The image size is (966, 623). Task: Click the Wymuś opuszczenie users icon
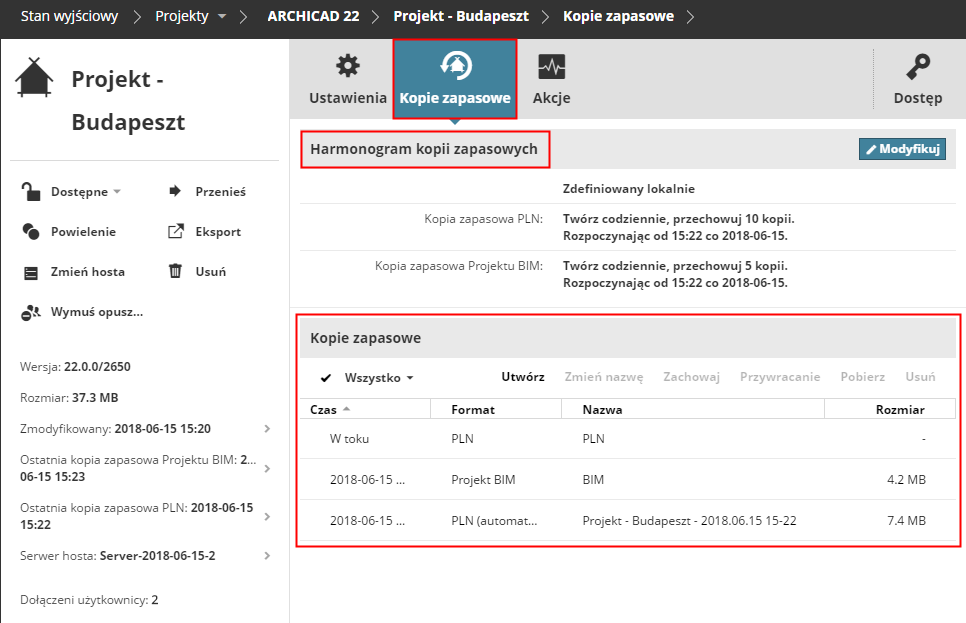[31, 312]
